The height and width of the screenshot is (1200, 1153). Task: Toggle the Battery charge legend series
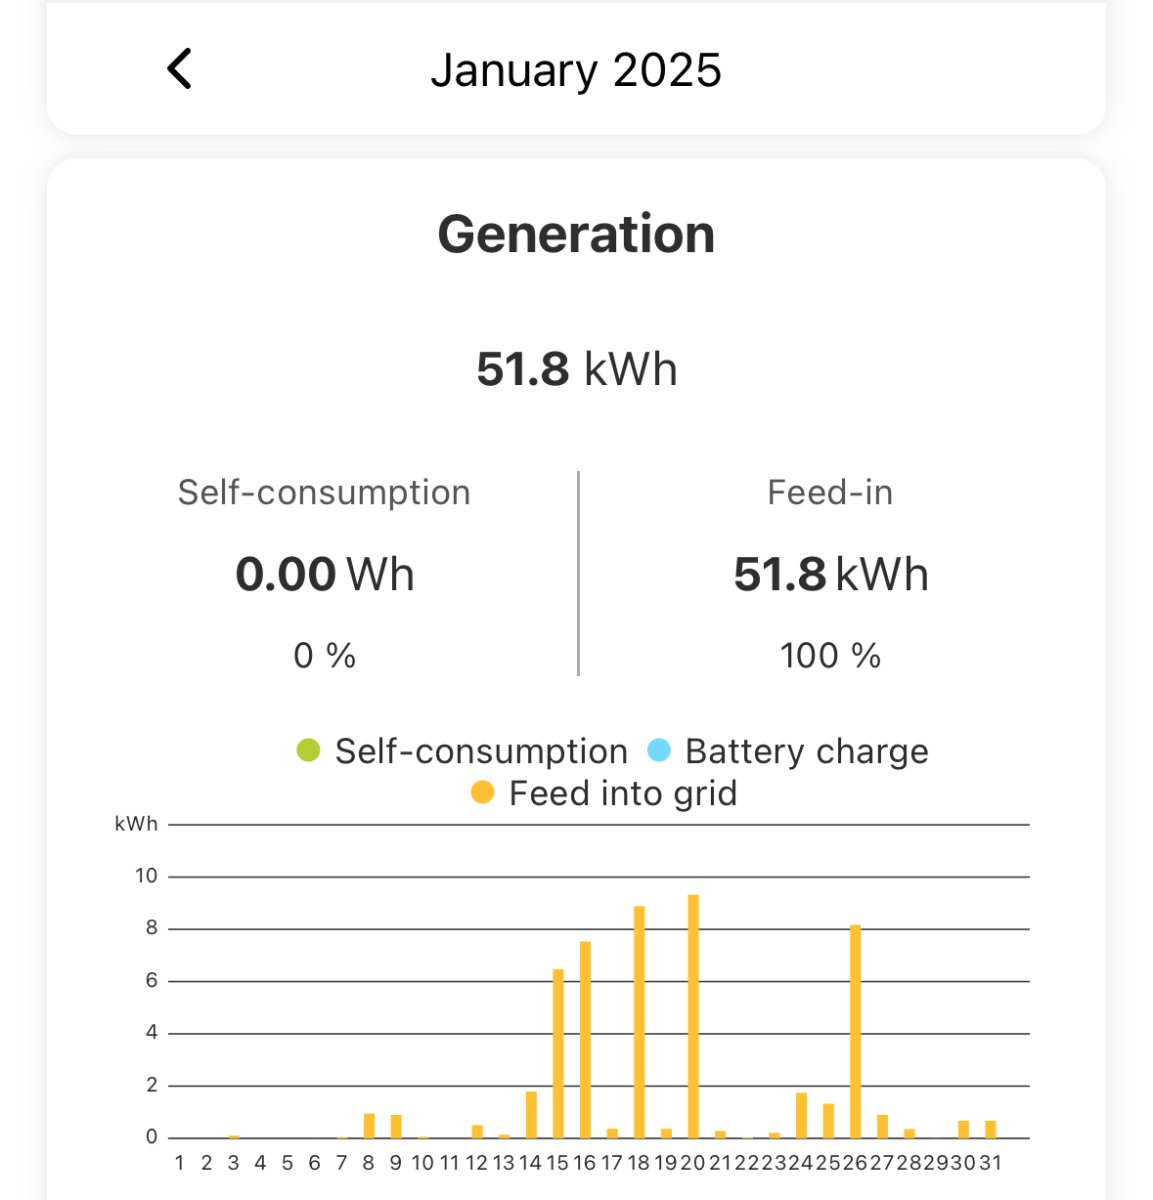[x=806, y=751]
